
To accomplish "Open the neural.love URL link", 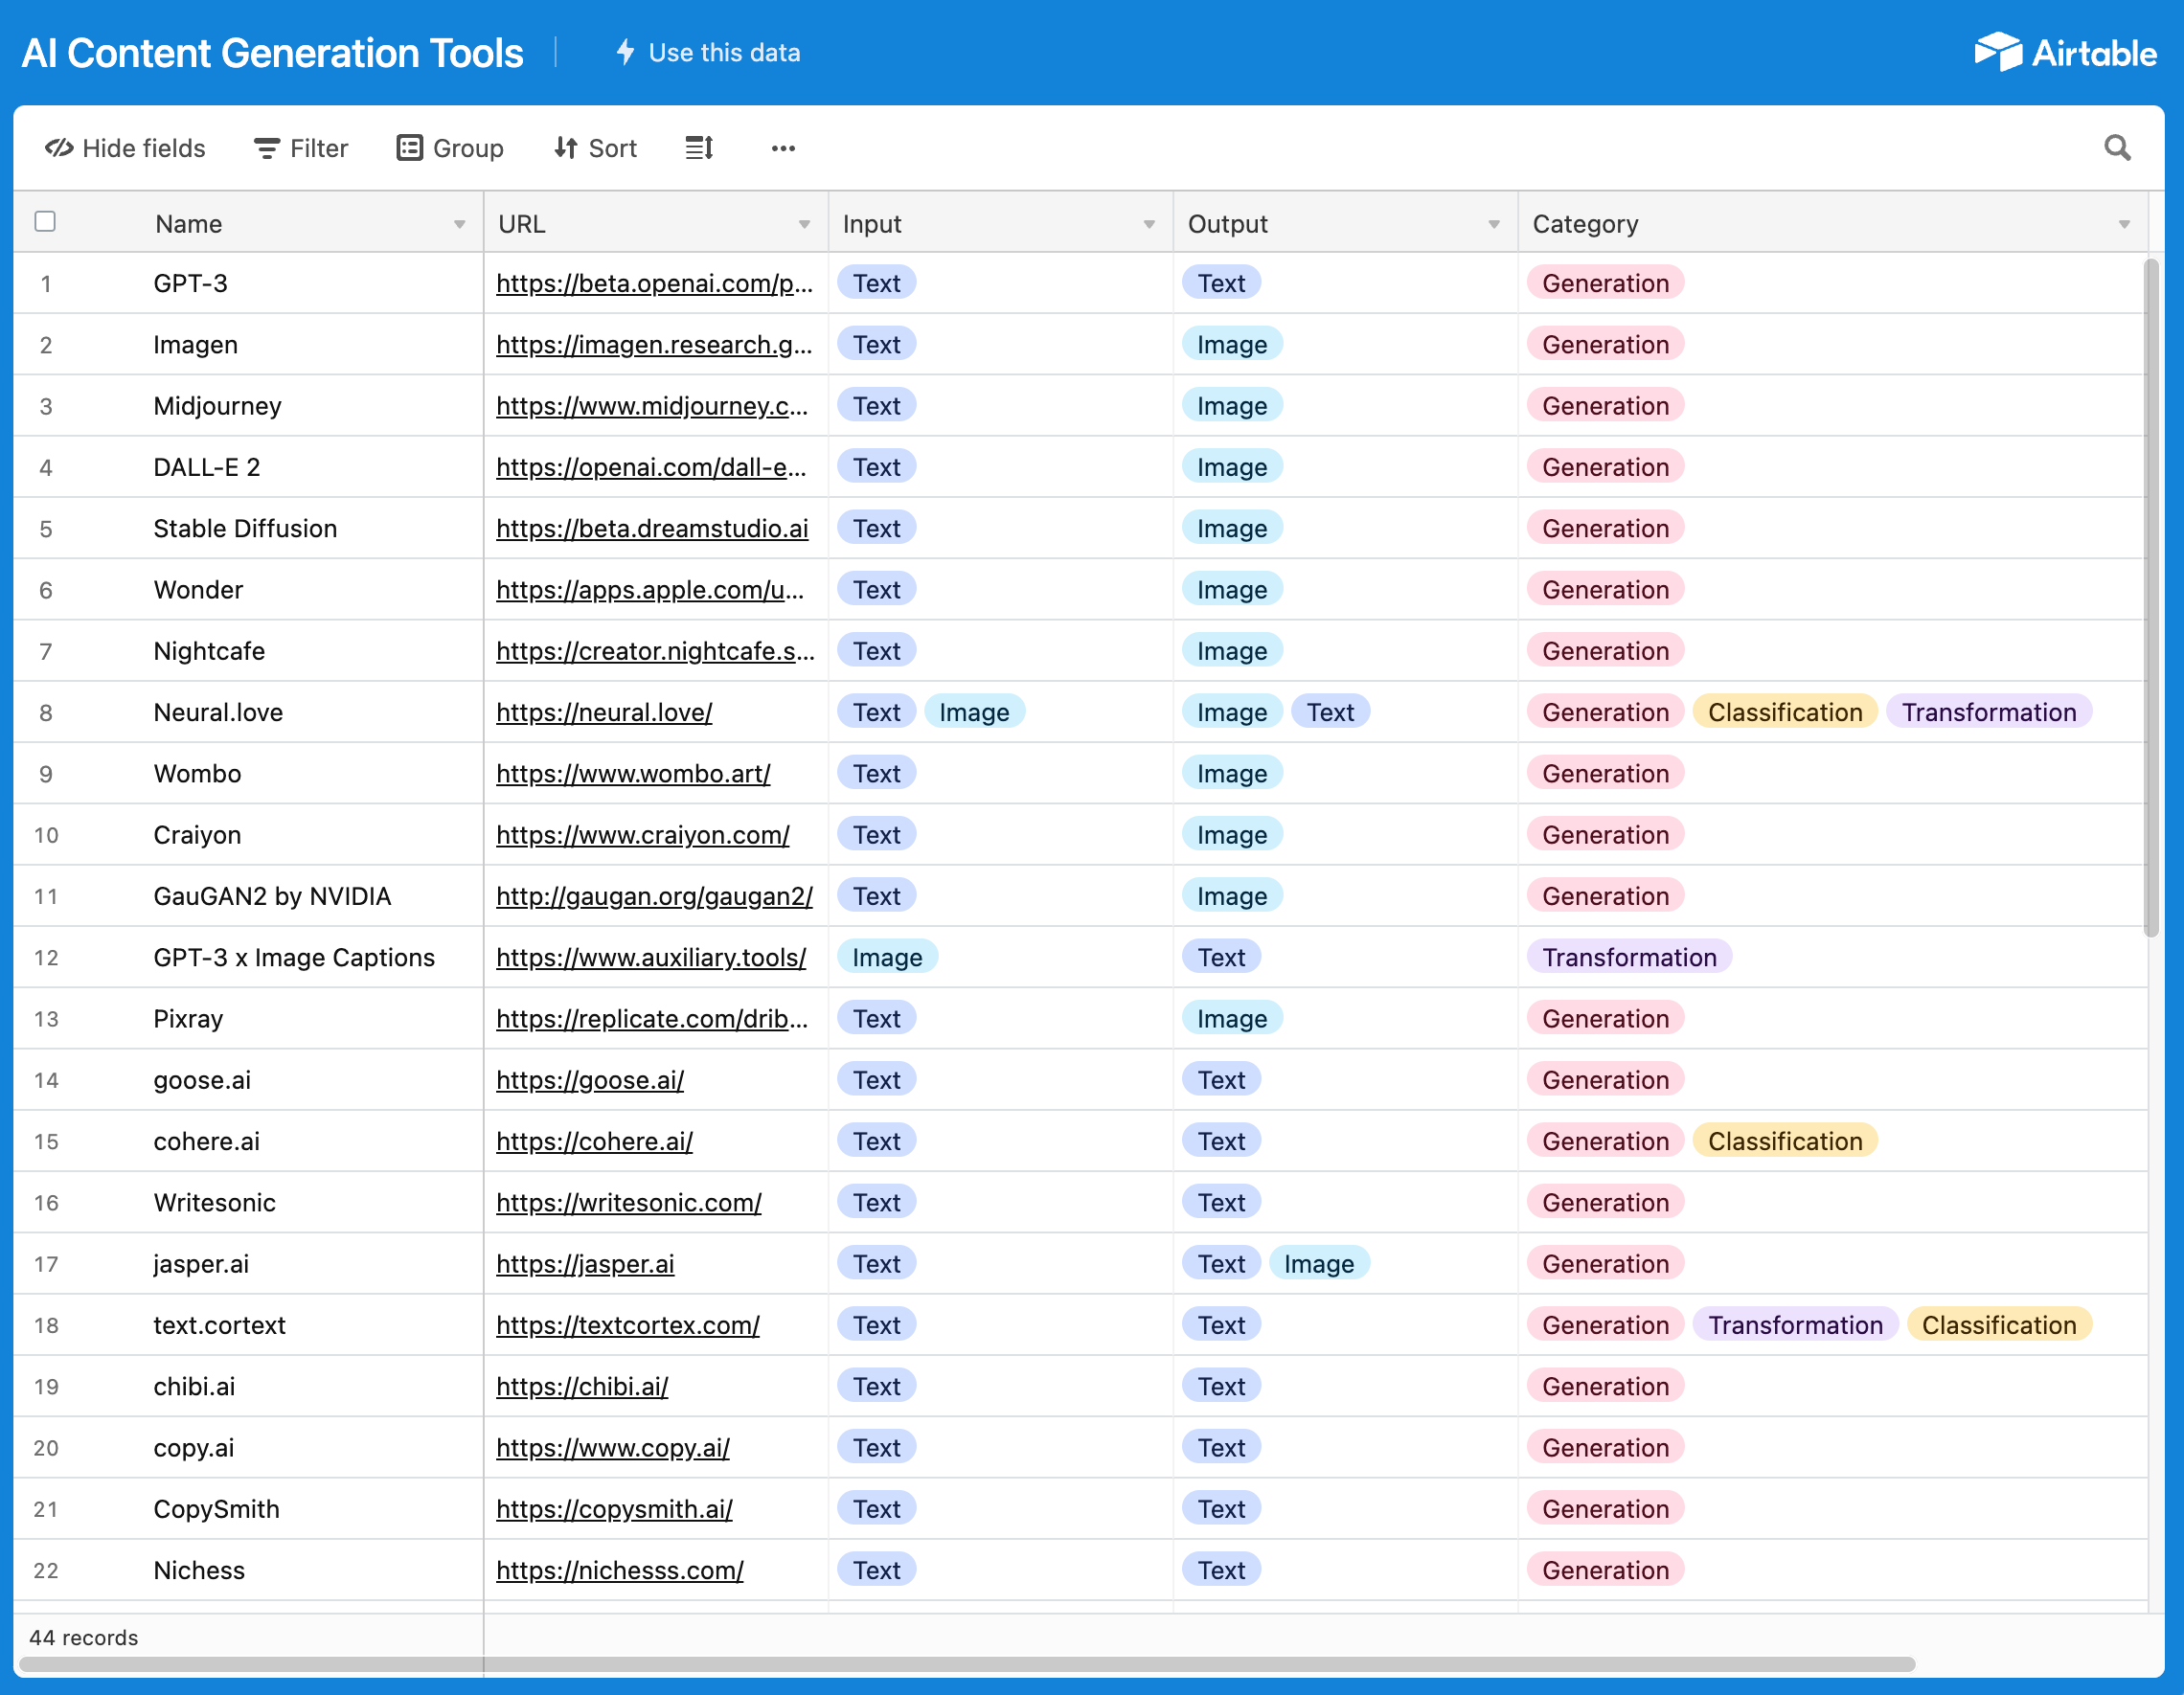I will pyautogui.click(x=604, y=712).
